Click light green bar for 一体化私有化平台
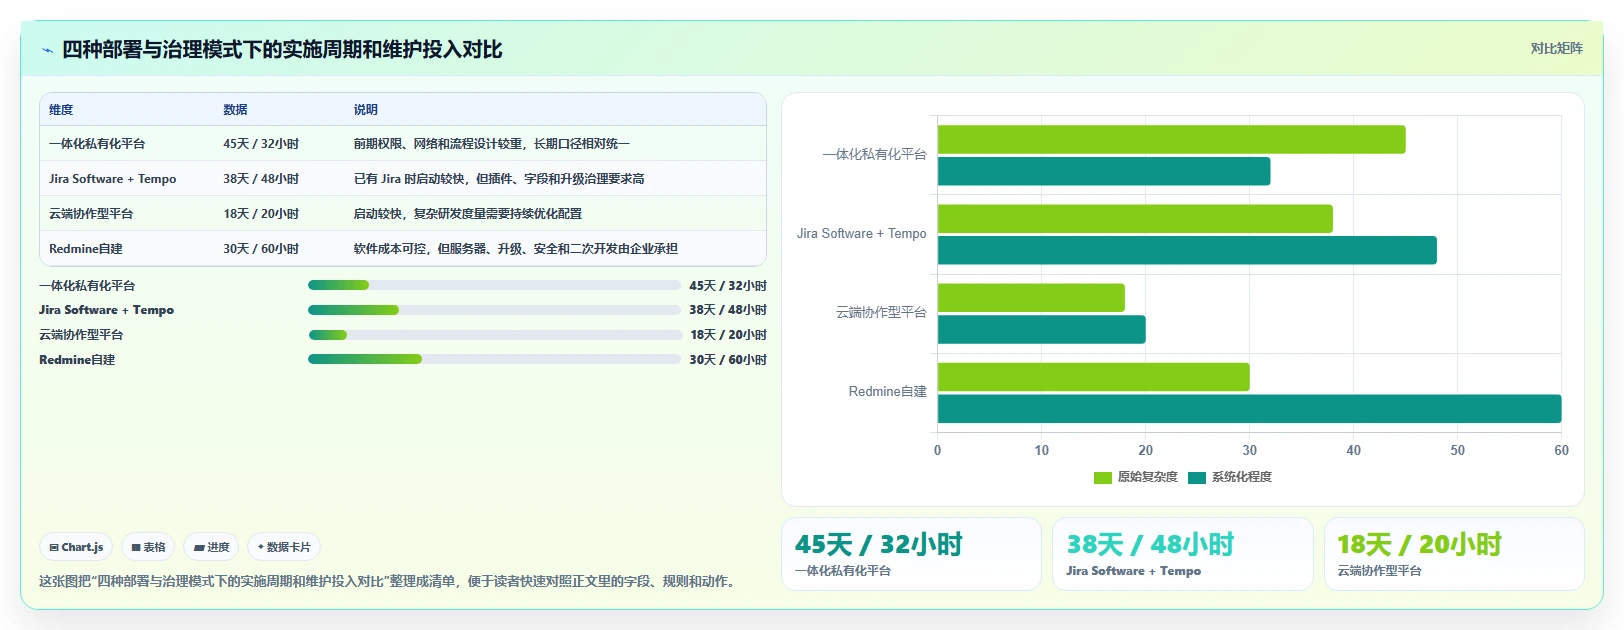1624x630 pixels. (x=1171, y=140)
